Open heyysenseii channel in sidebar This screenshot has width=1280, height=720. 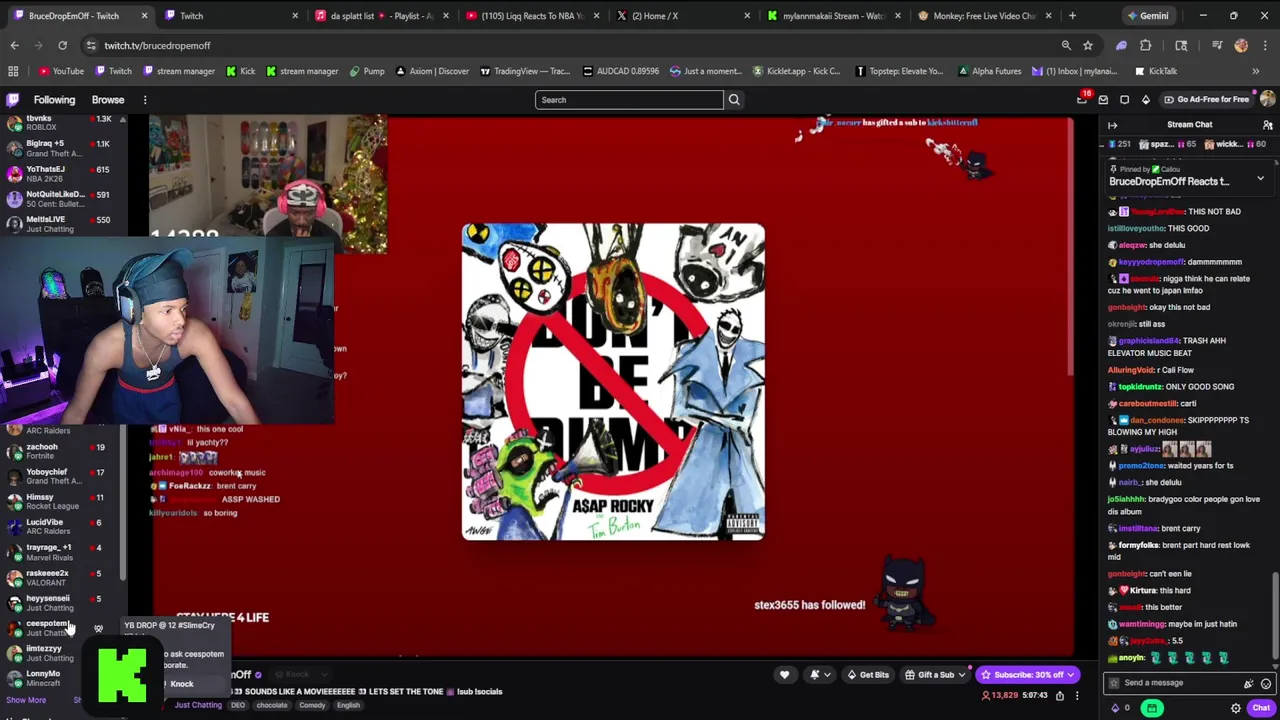tap(60, 603)
